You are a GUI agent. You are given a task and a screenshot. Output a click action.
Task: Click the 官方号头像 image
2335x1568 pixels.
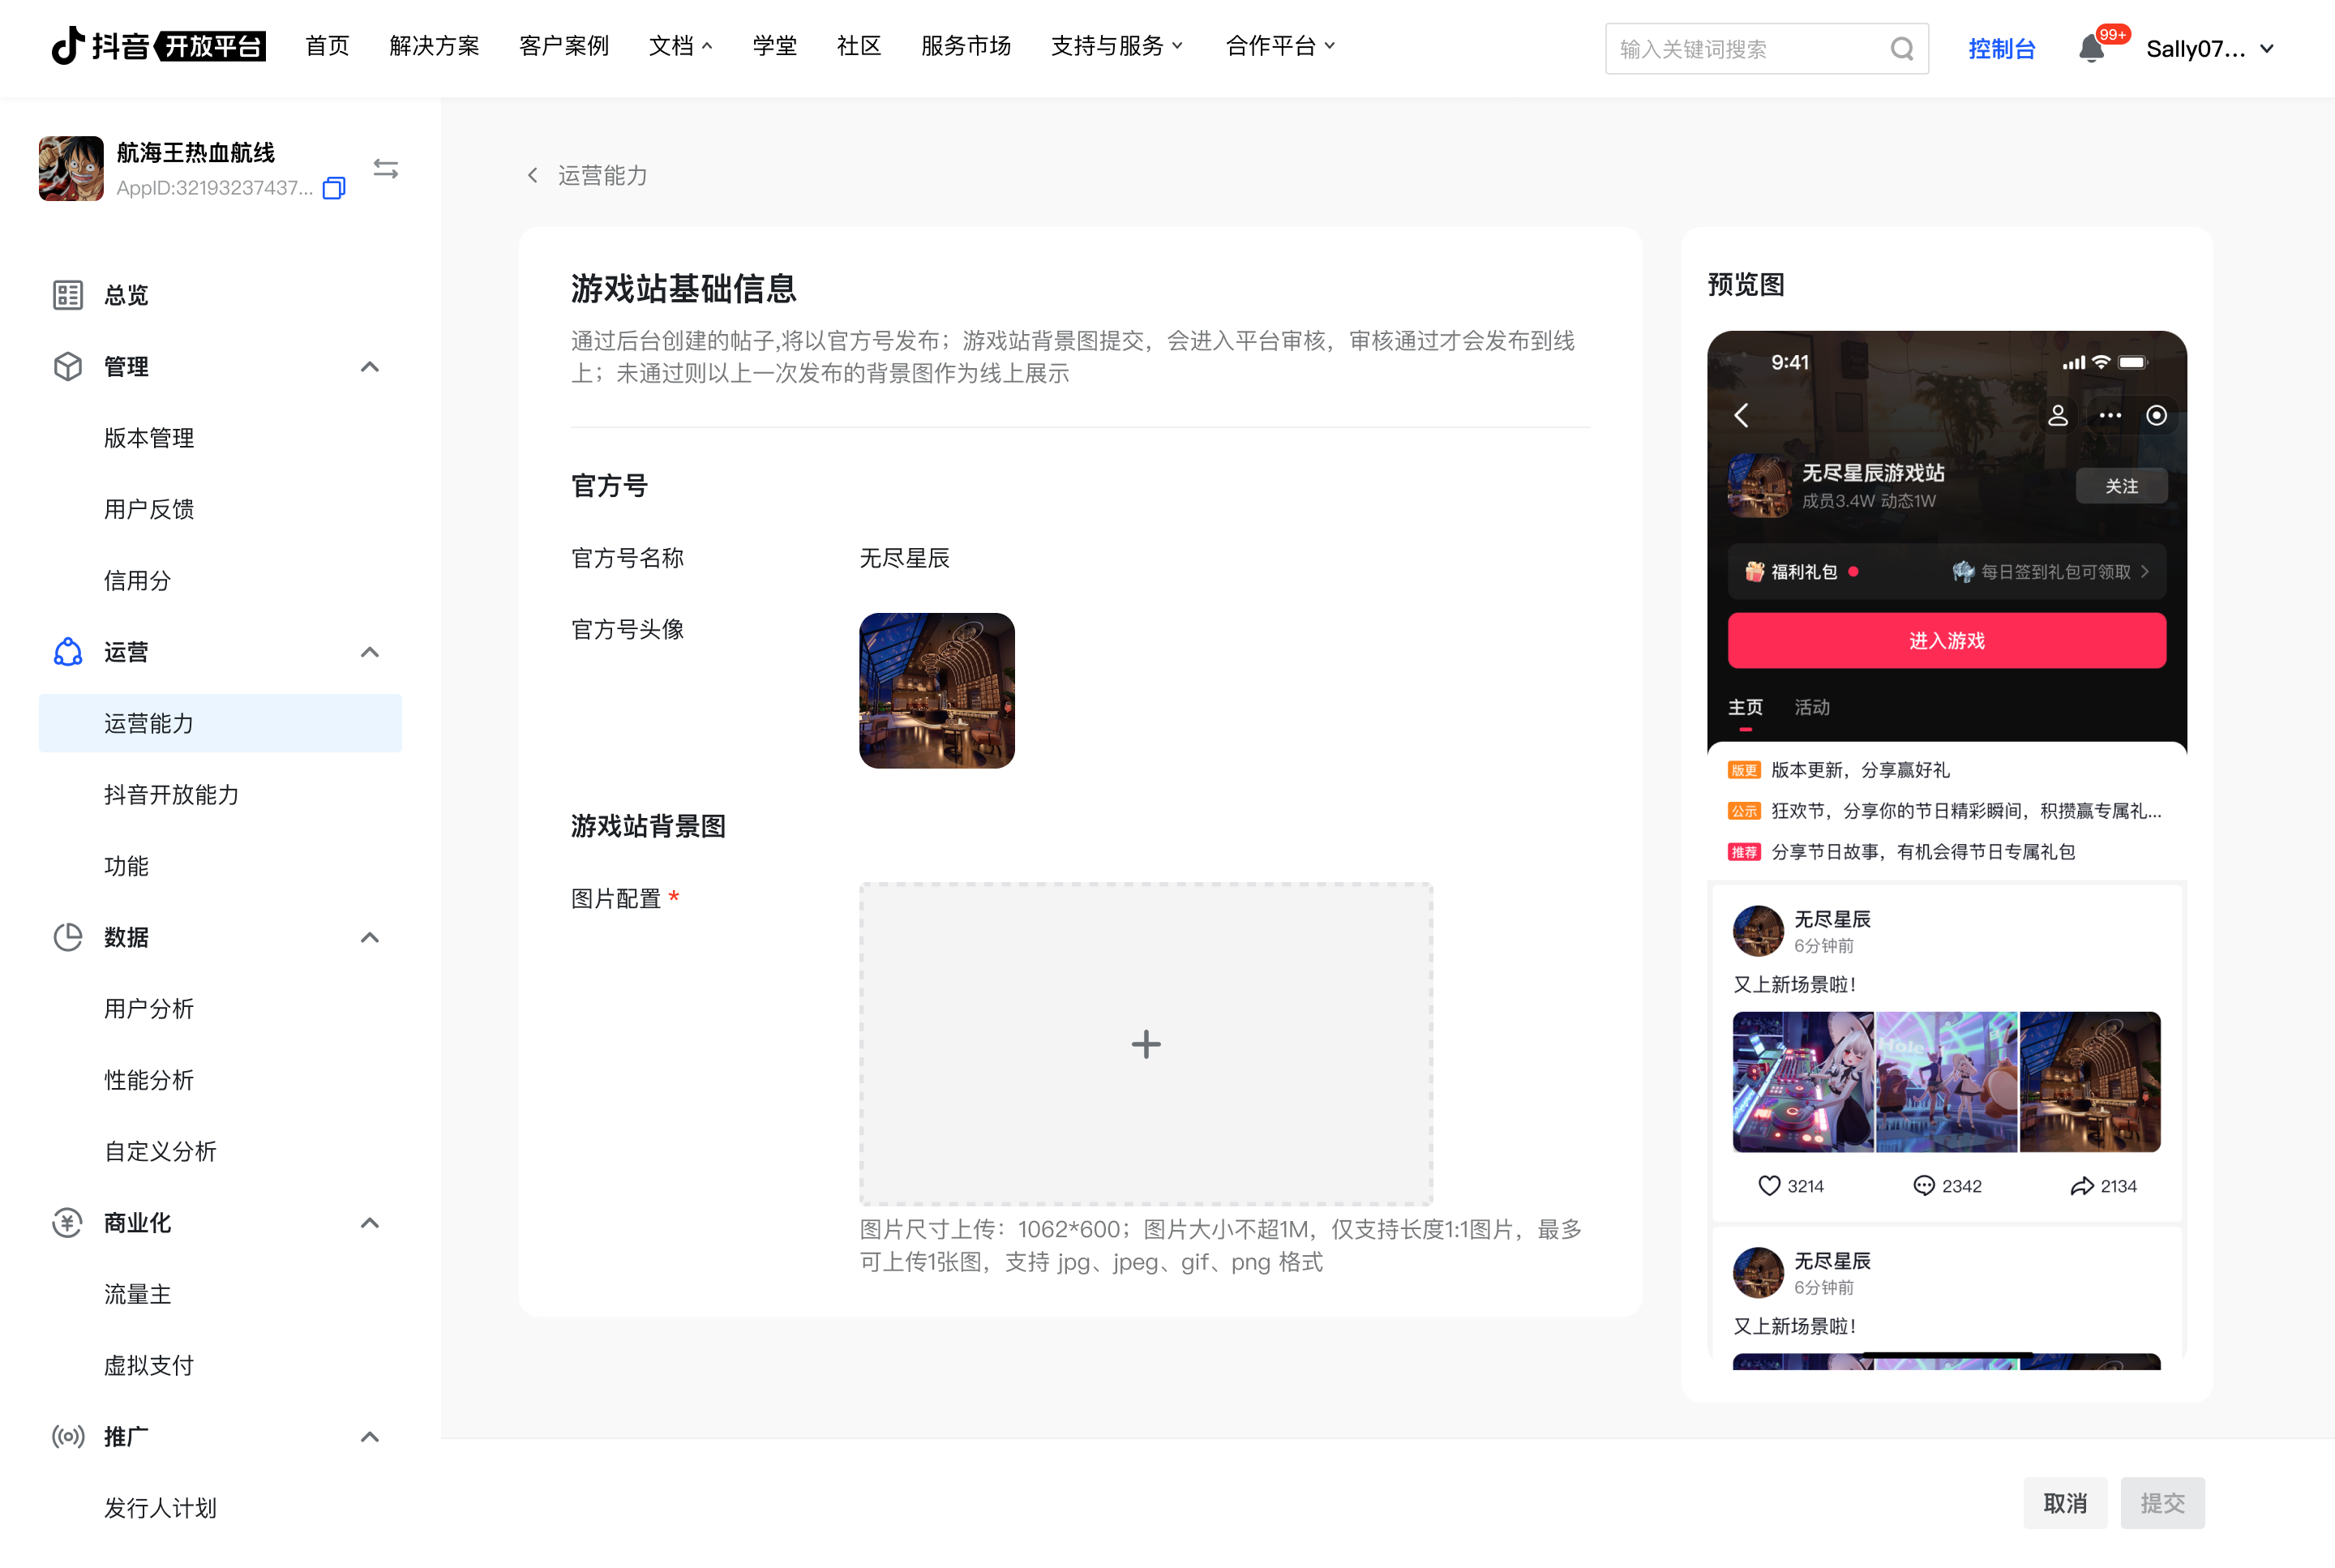pos(937,690)
